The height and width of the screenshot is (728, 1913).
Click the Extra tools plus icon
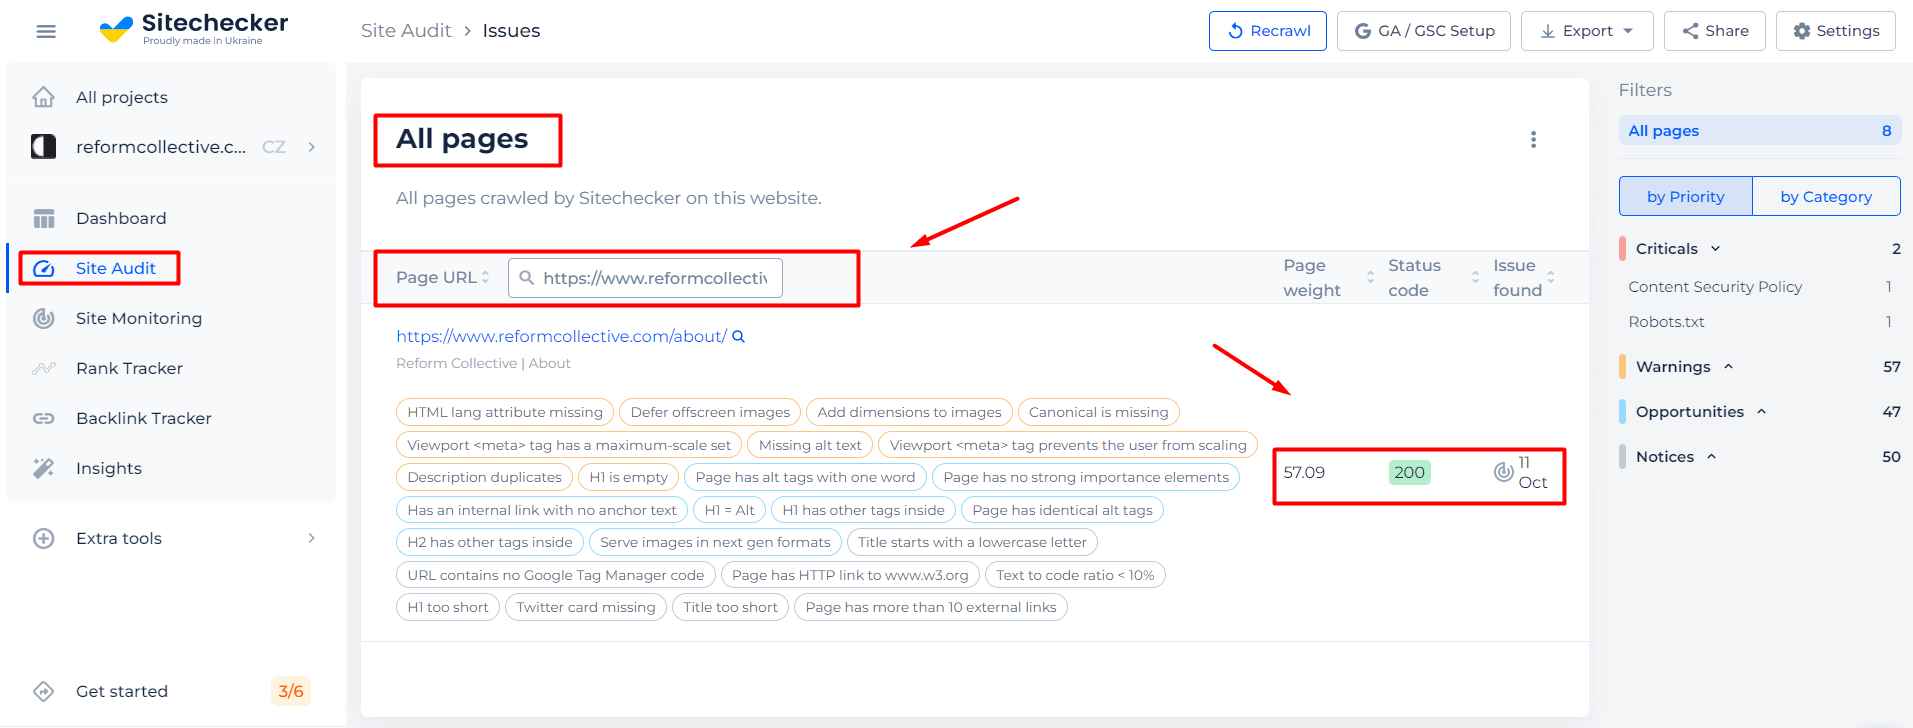coord(44,538)
